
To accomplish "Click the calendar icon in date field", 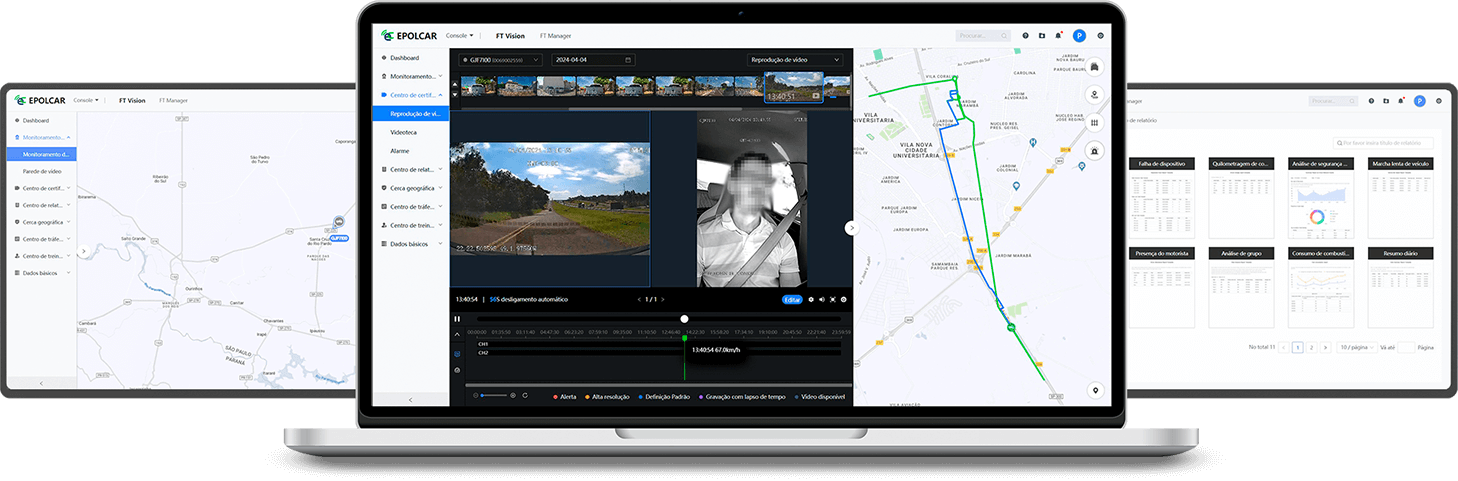I will 628,60.
